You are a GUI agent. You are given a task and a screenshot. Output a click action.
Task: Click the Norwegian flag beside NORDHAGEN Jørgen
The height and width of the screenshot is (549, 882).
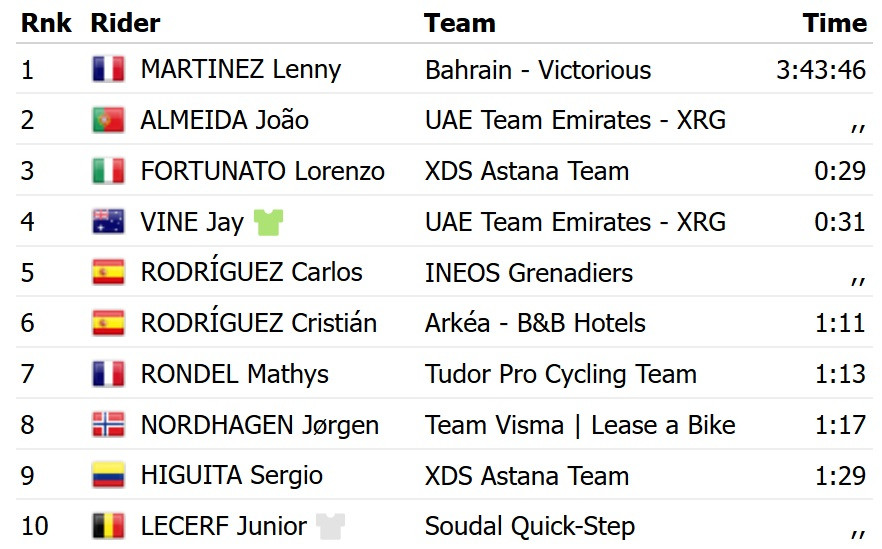(107, 425)
